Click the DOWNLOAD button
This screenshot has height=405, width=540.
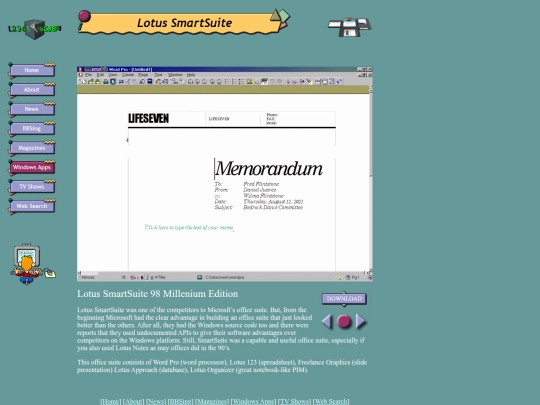coord(344,299)
